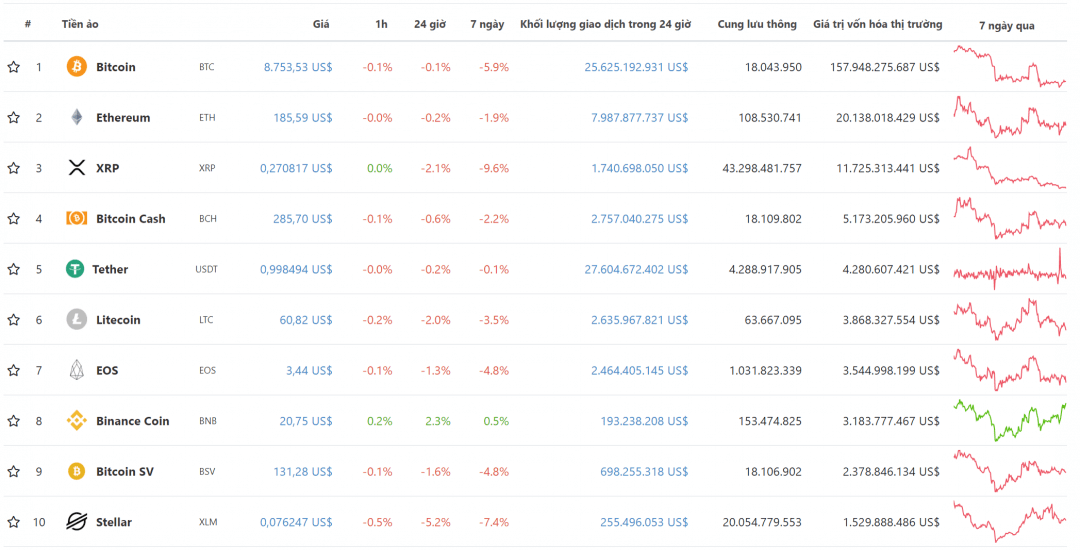Viewport: 1080px width, 550px height.
Task: Click Ethereum price 185,59 US$
Action: coord(302,117)
